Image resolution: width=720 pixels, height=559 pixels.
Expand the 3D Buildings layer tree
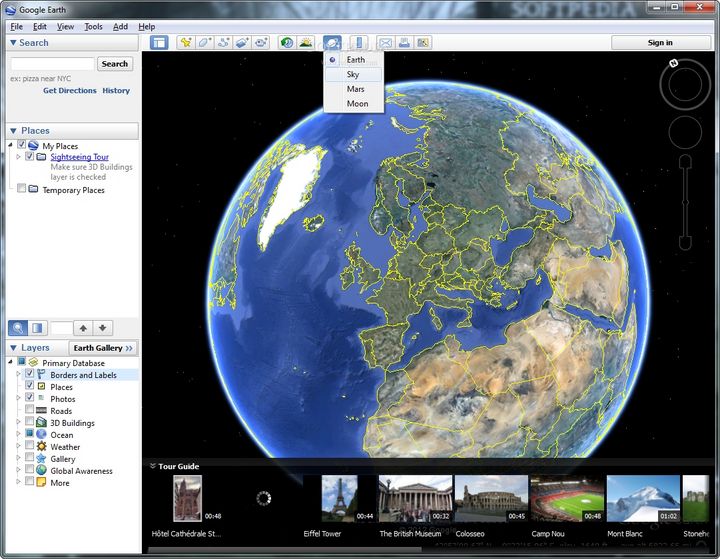pos(18,423)
